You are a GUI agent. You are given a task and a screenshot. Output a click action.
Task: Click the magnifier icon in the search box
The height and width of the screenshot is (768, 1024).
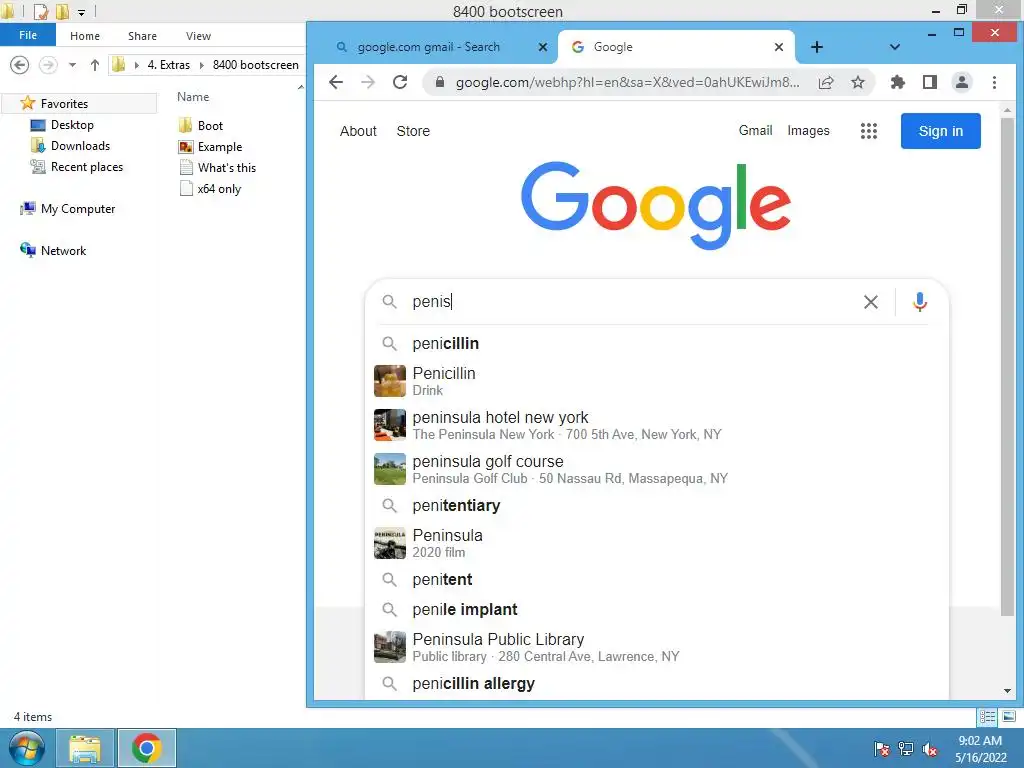point(389,302)
